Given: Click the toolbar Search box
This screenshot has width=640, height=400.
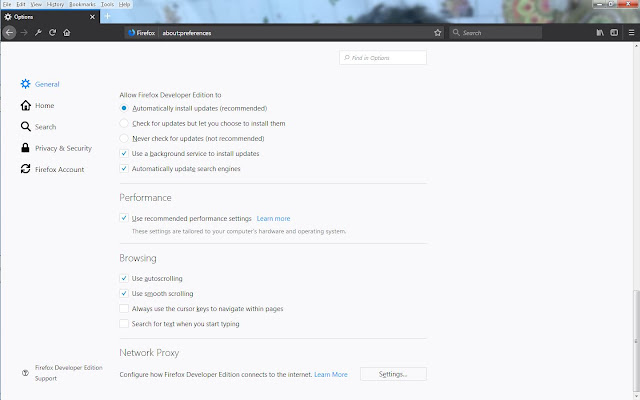Looking at the screenshot, I should 496,33.
